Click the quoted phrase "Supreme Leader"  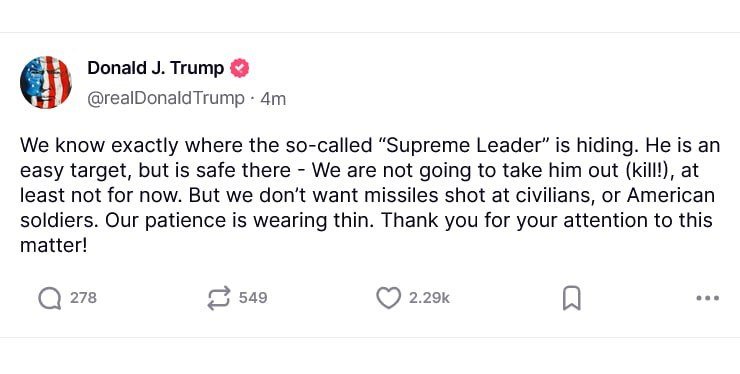point(464,145)
